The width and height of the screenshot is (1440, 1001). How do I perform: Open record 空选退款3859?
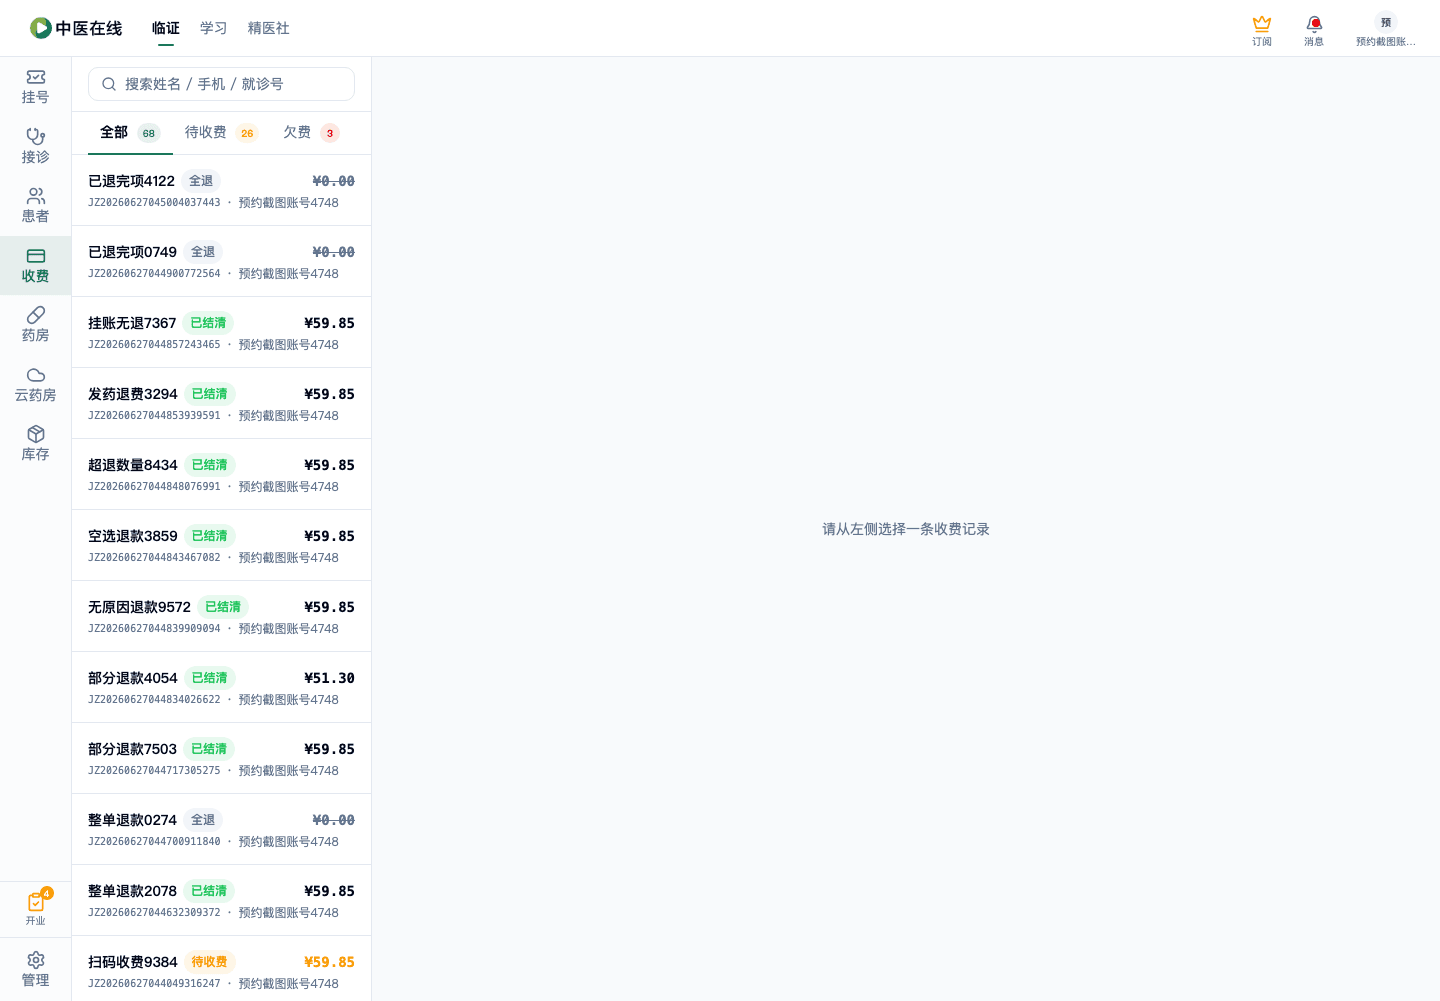[x=221, y=545]
